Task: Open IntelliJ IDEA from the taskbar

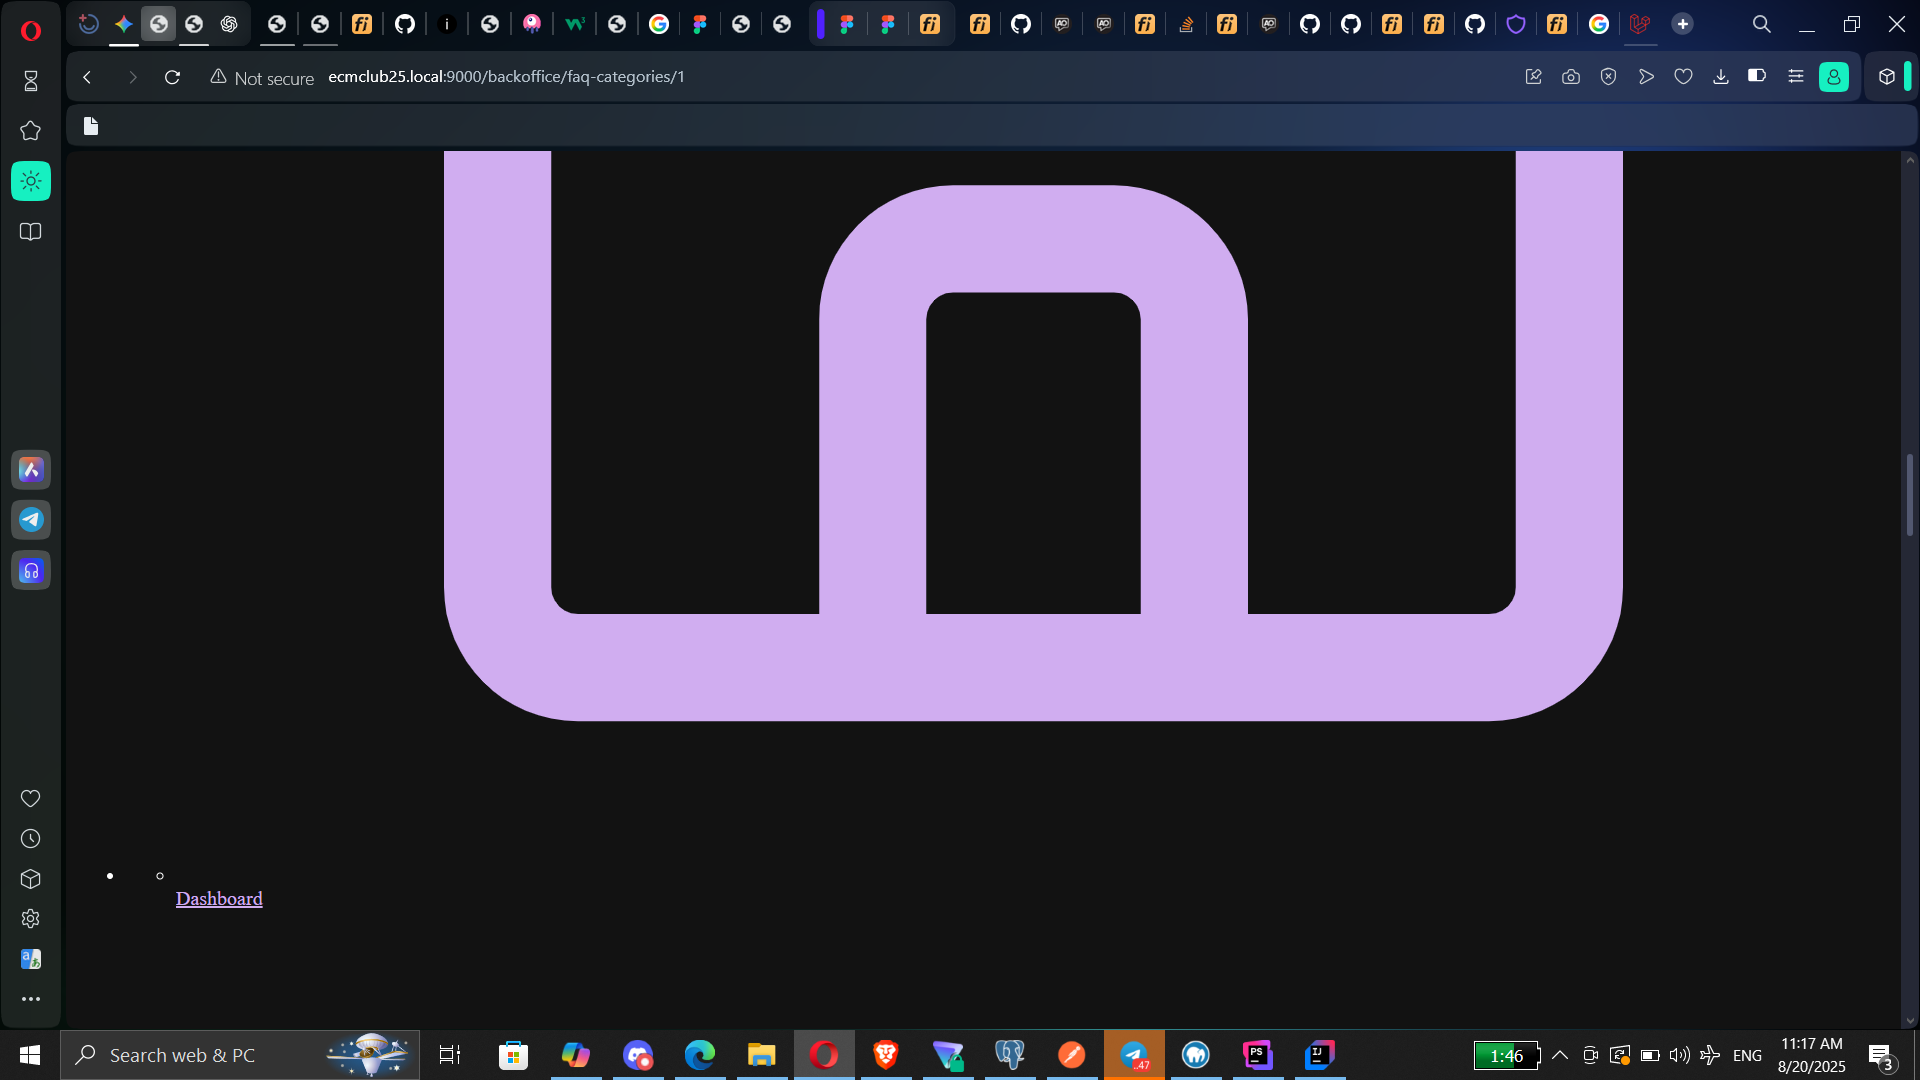Action: 1320,1055
